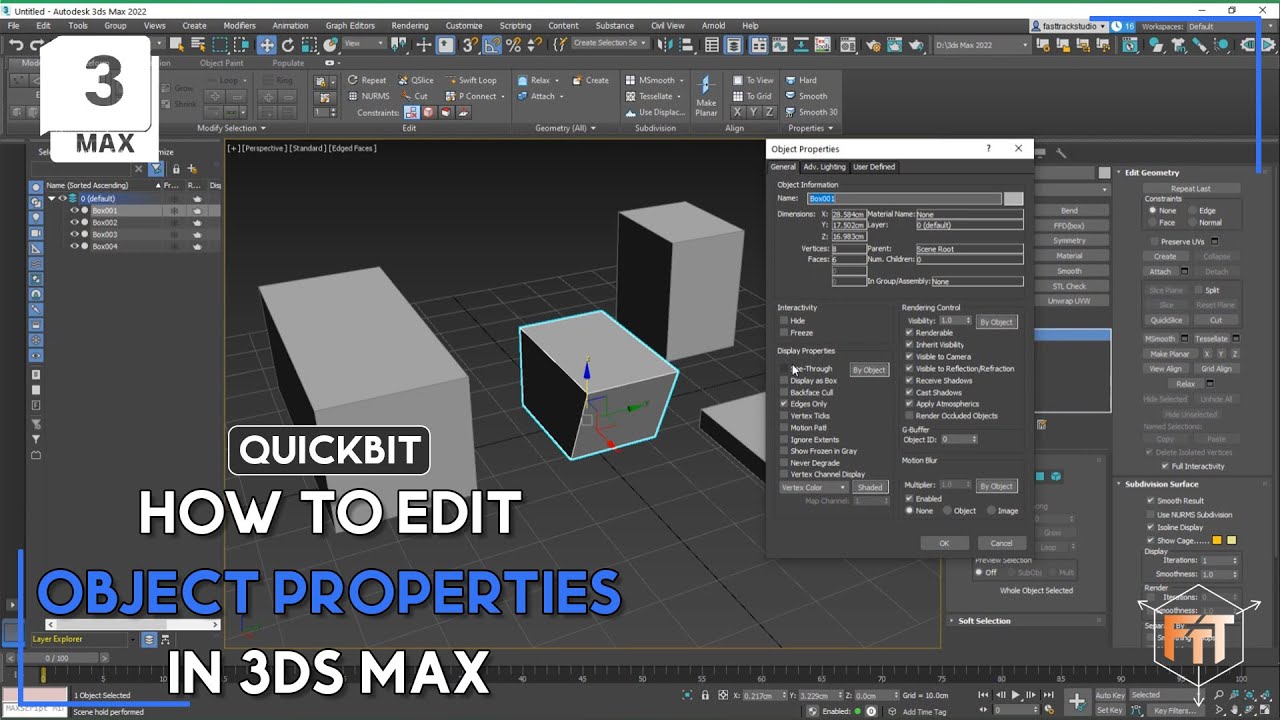Expand the Properties ribbon panel

point(811,128)
